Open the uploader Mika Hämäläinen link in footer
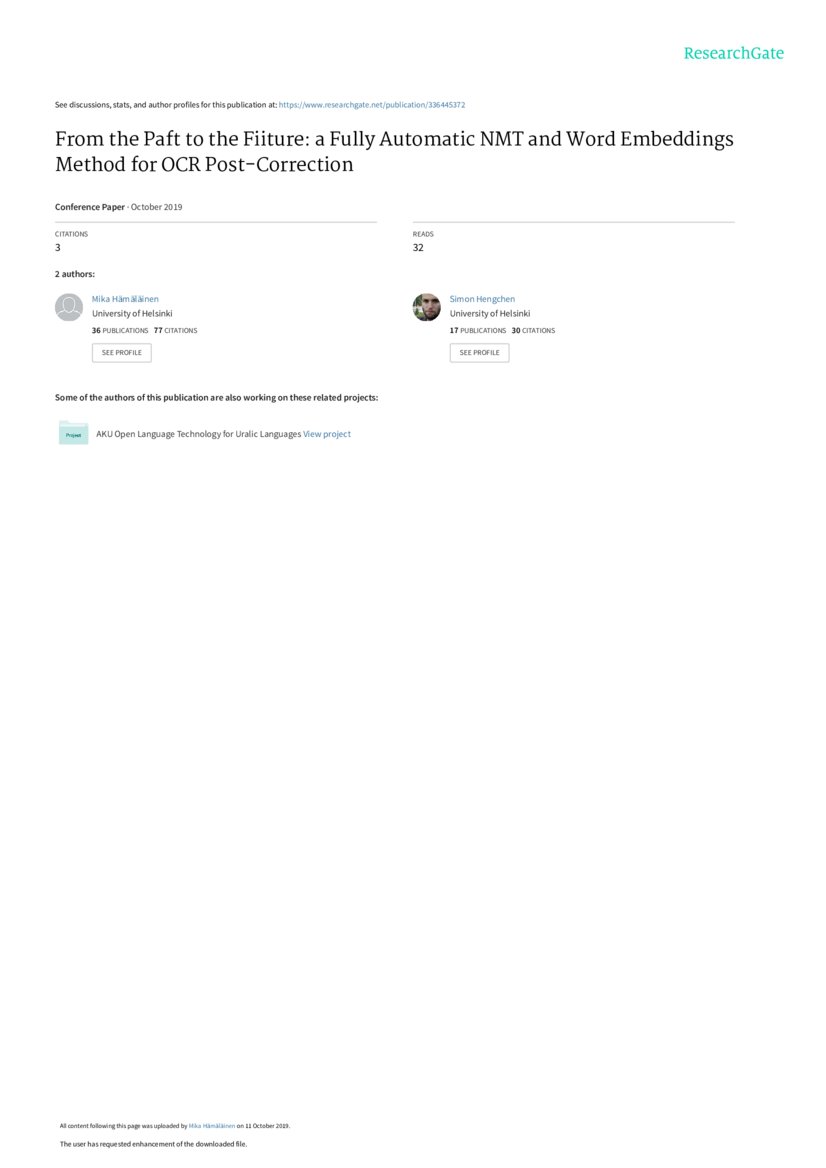The width and height of the screenshot is (826, 1168). (212, 1126)
